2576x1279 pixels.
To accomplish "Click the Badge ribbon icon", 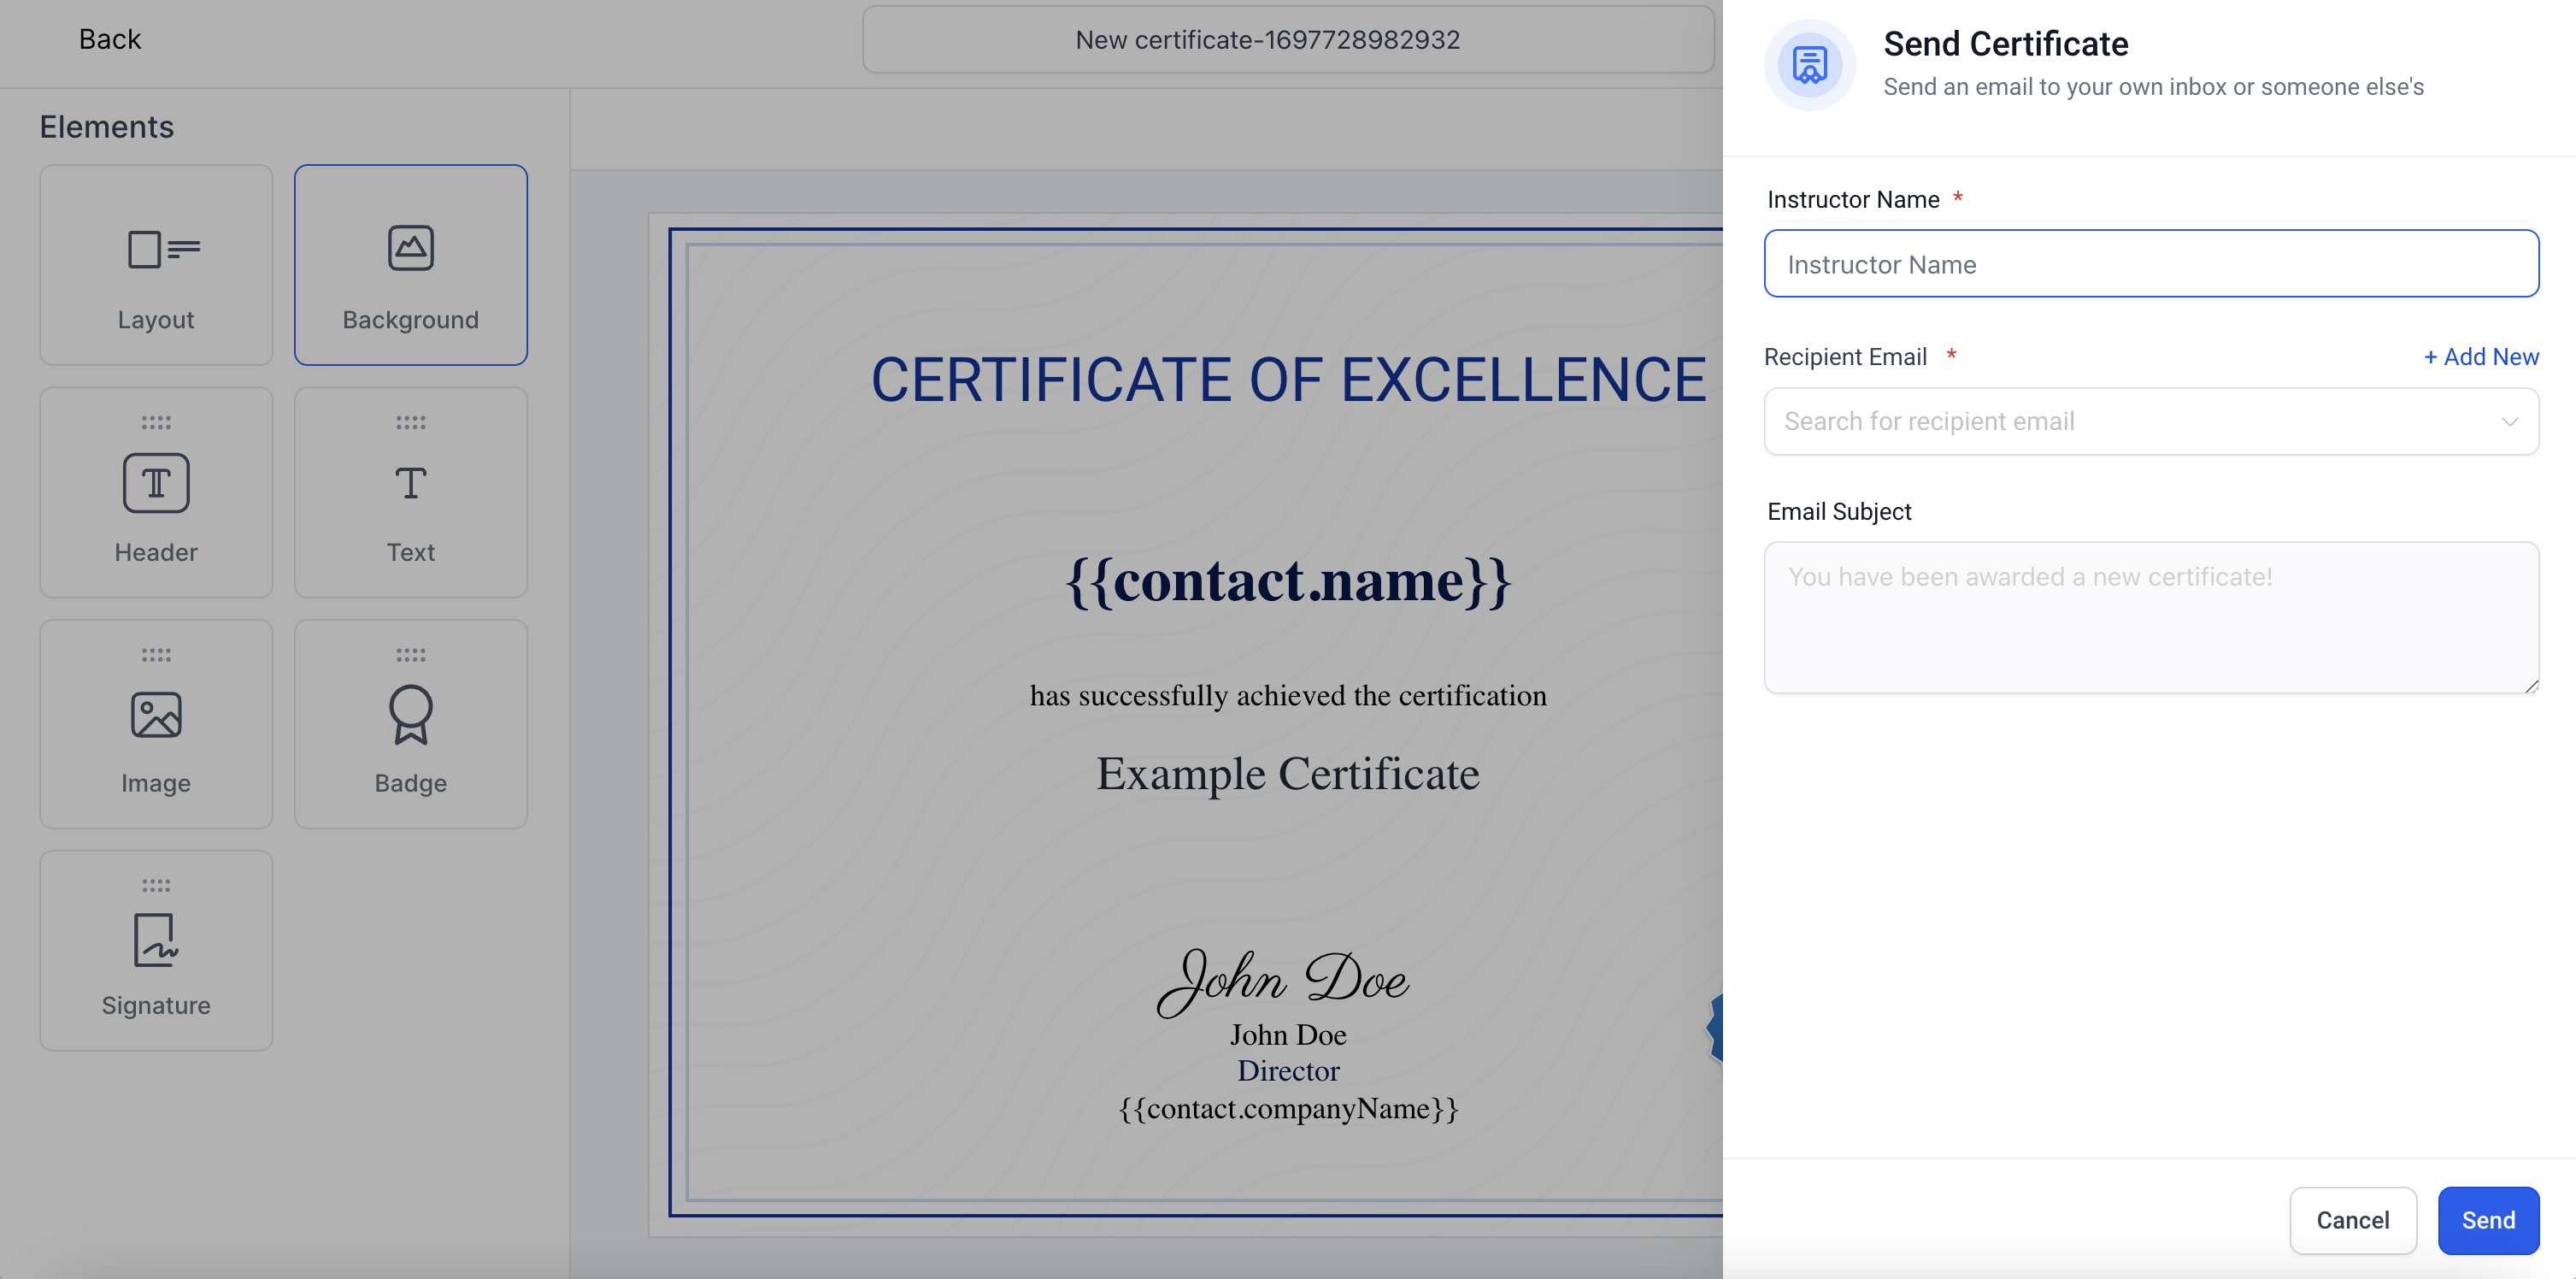I will [410, 714].
